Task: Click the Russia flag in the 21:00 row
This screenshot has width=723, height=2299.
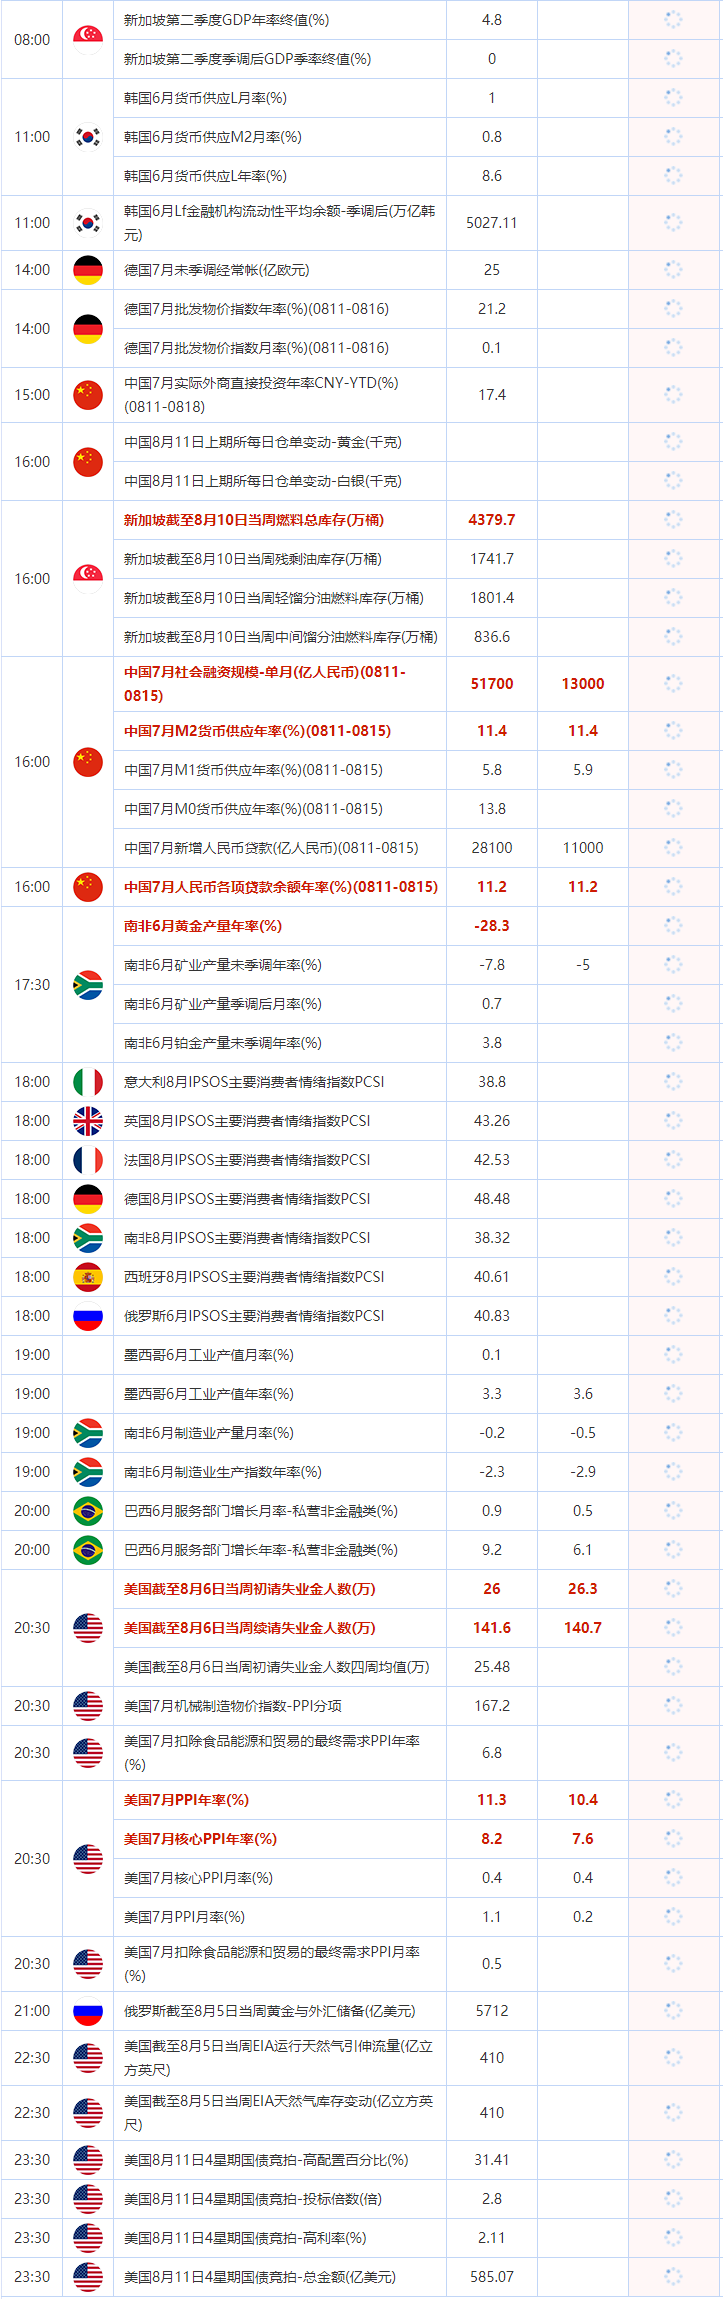Action: coord(88,2011)
